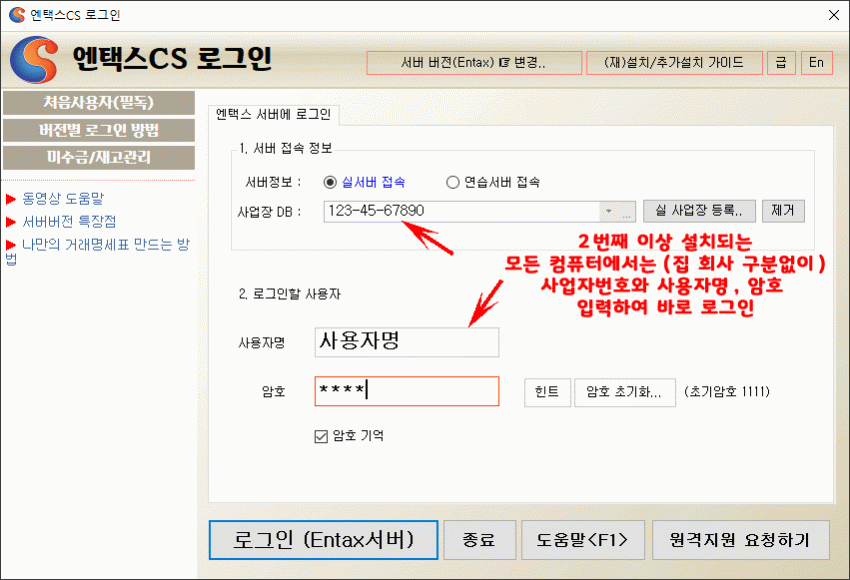Open the 처음사용자(필독) sidebar menu
Screen dimensions: 850x580
(x=99, y=102)
